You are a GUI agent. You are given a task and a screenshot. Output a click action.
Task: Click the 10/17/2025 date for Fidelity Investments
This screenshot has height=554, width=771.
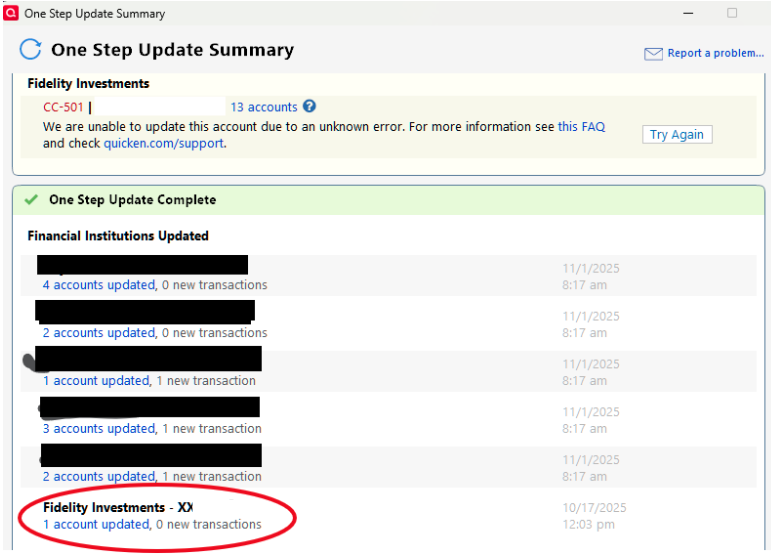point(594,507)
